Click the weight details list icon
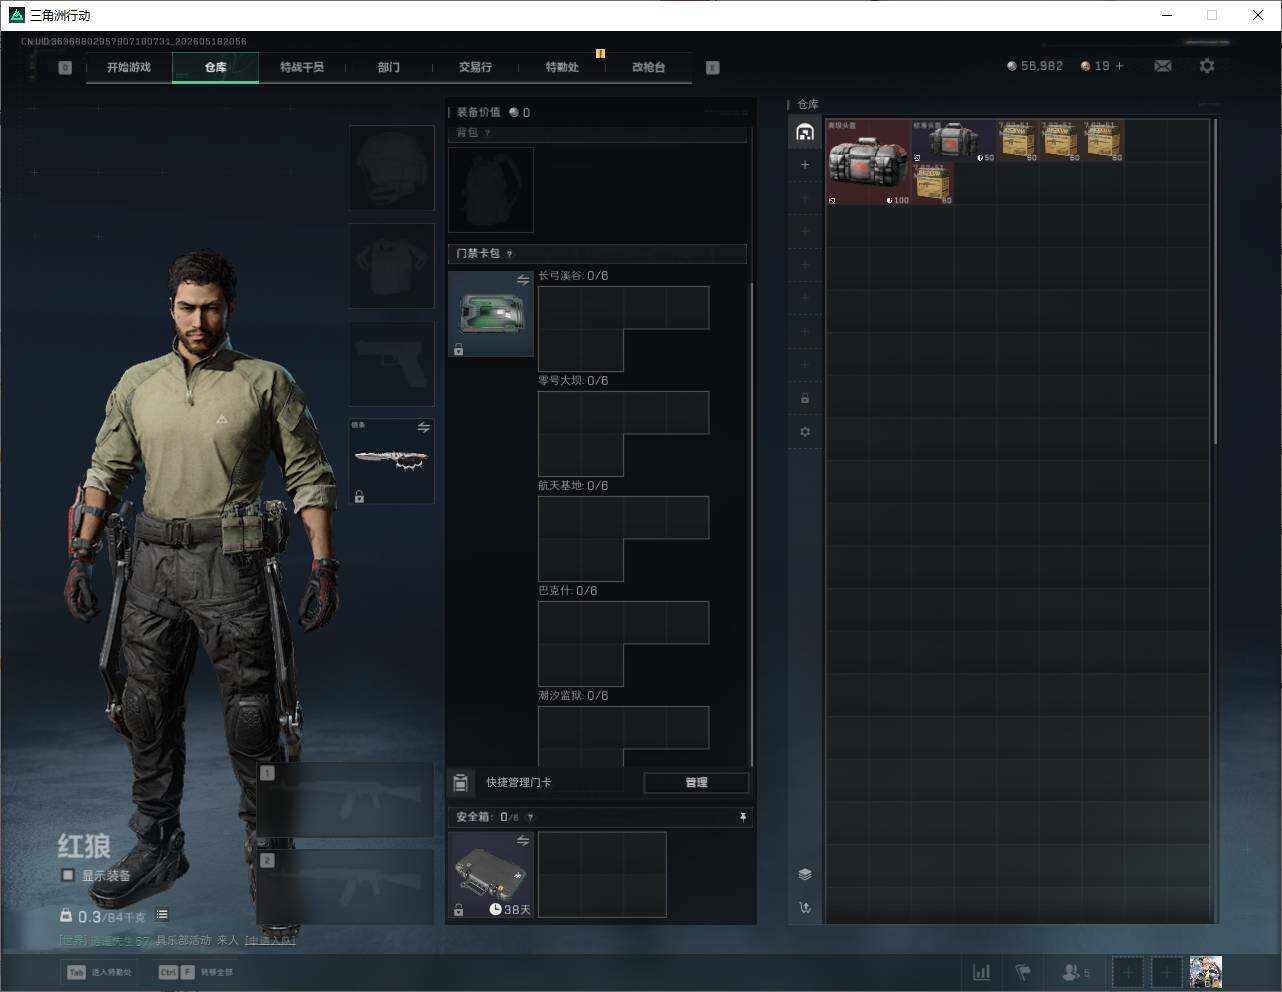The width and height of the screenshot is (1282, 992). pos(162,915)
